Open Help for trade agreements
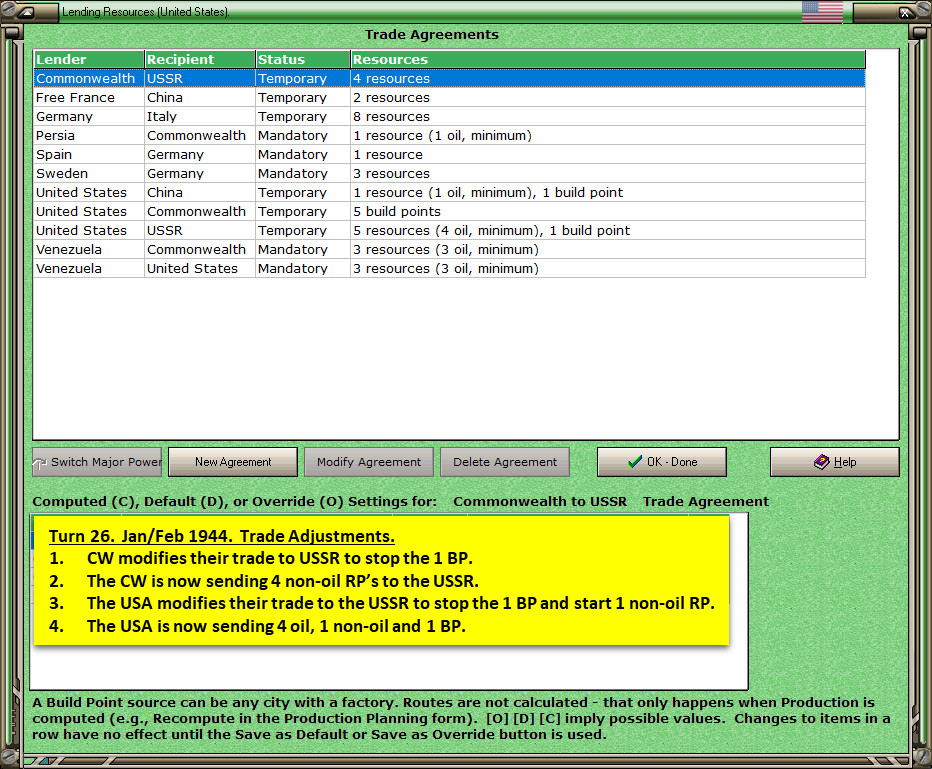Image resolution: width=932 pixels, height=769 pixels. (835, 462)
